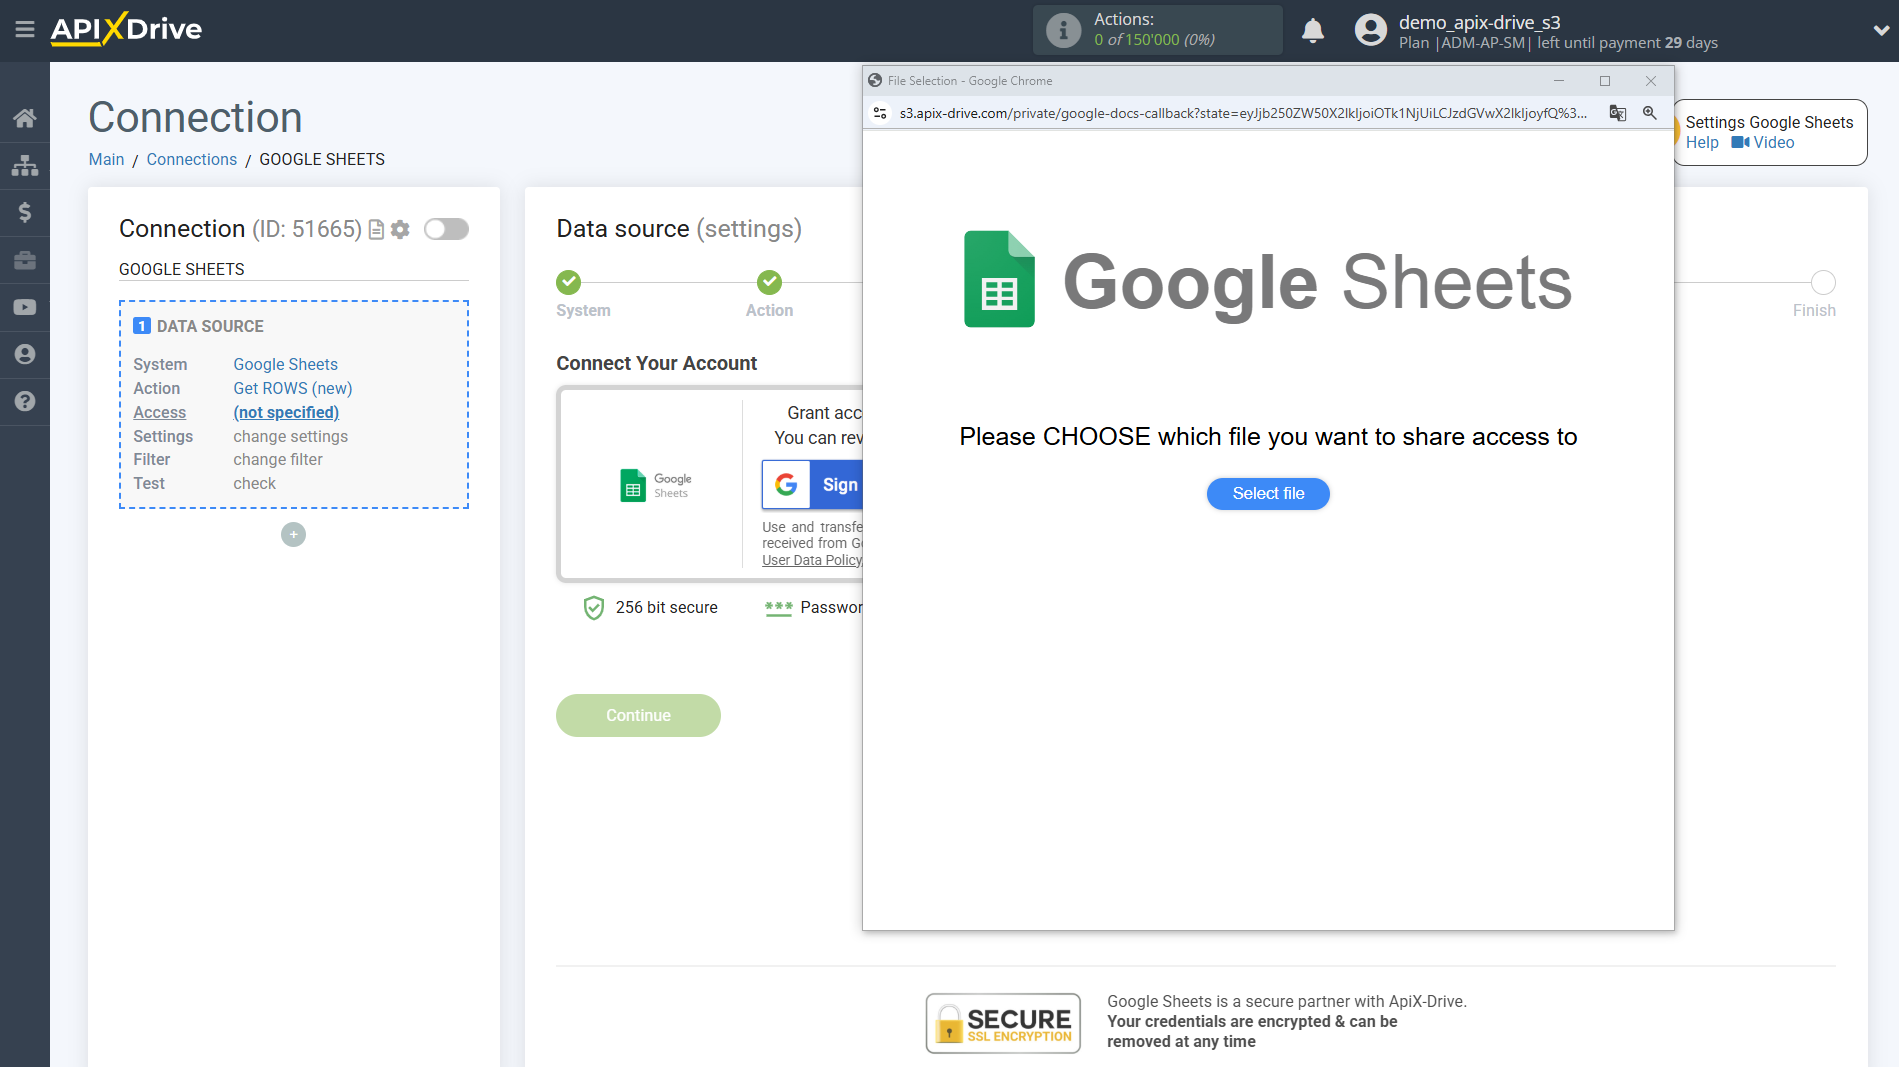
Task: Add a new block with plus button
Action: pyautogui.click(x=293, y=535)
